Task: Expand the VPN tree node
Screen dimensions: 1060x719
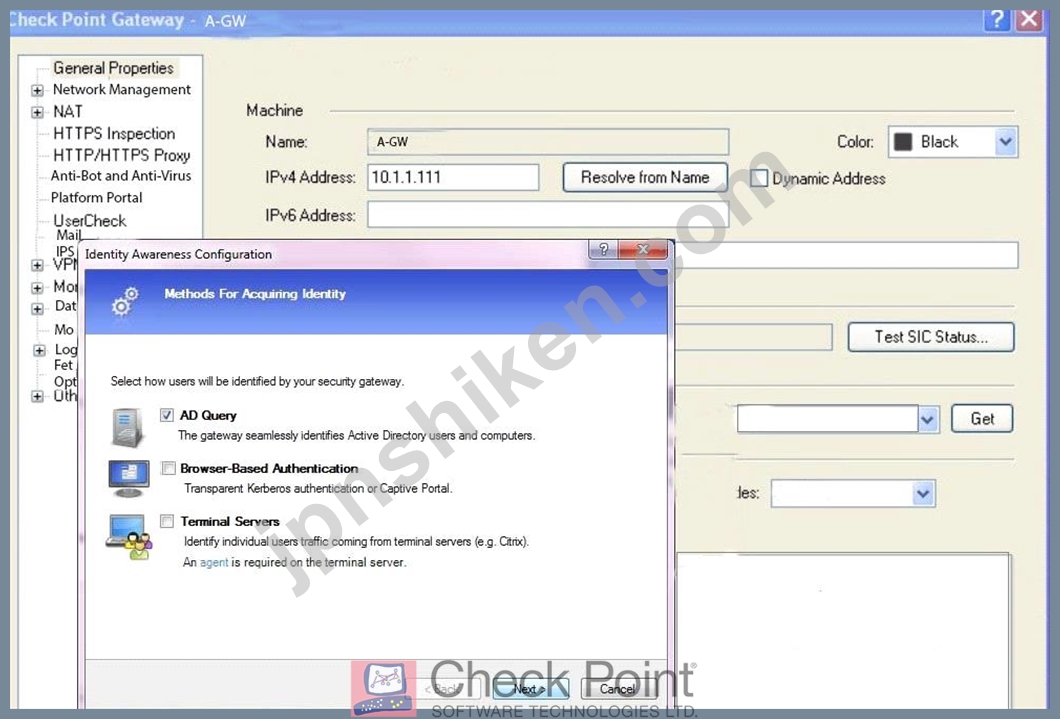Action: pos(37,266)
